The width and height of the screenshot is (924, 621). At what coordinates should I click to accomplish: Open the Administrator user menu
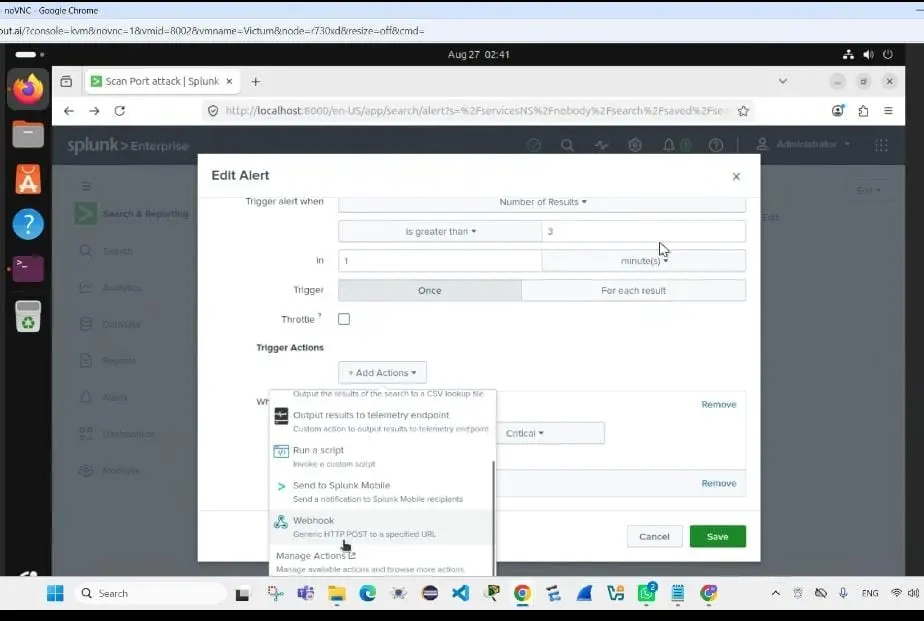coord(804,144)
